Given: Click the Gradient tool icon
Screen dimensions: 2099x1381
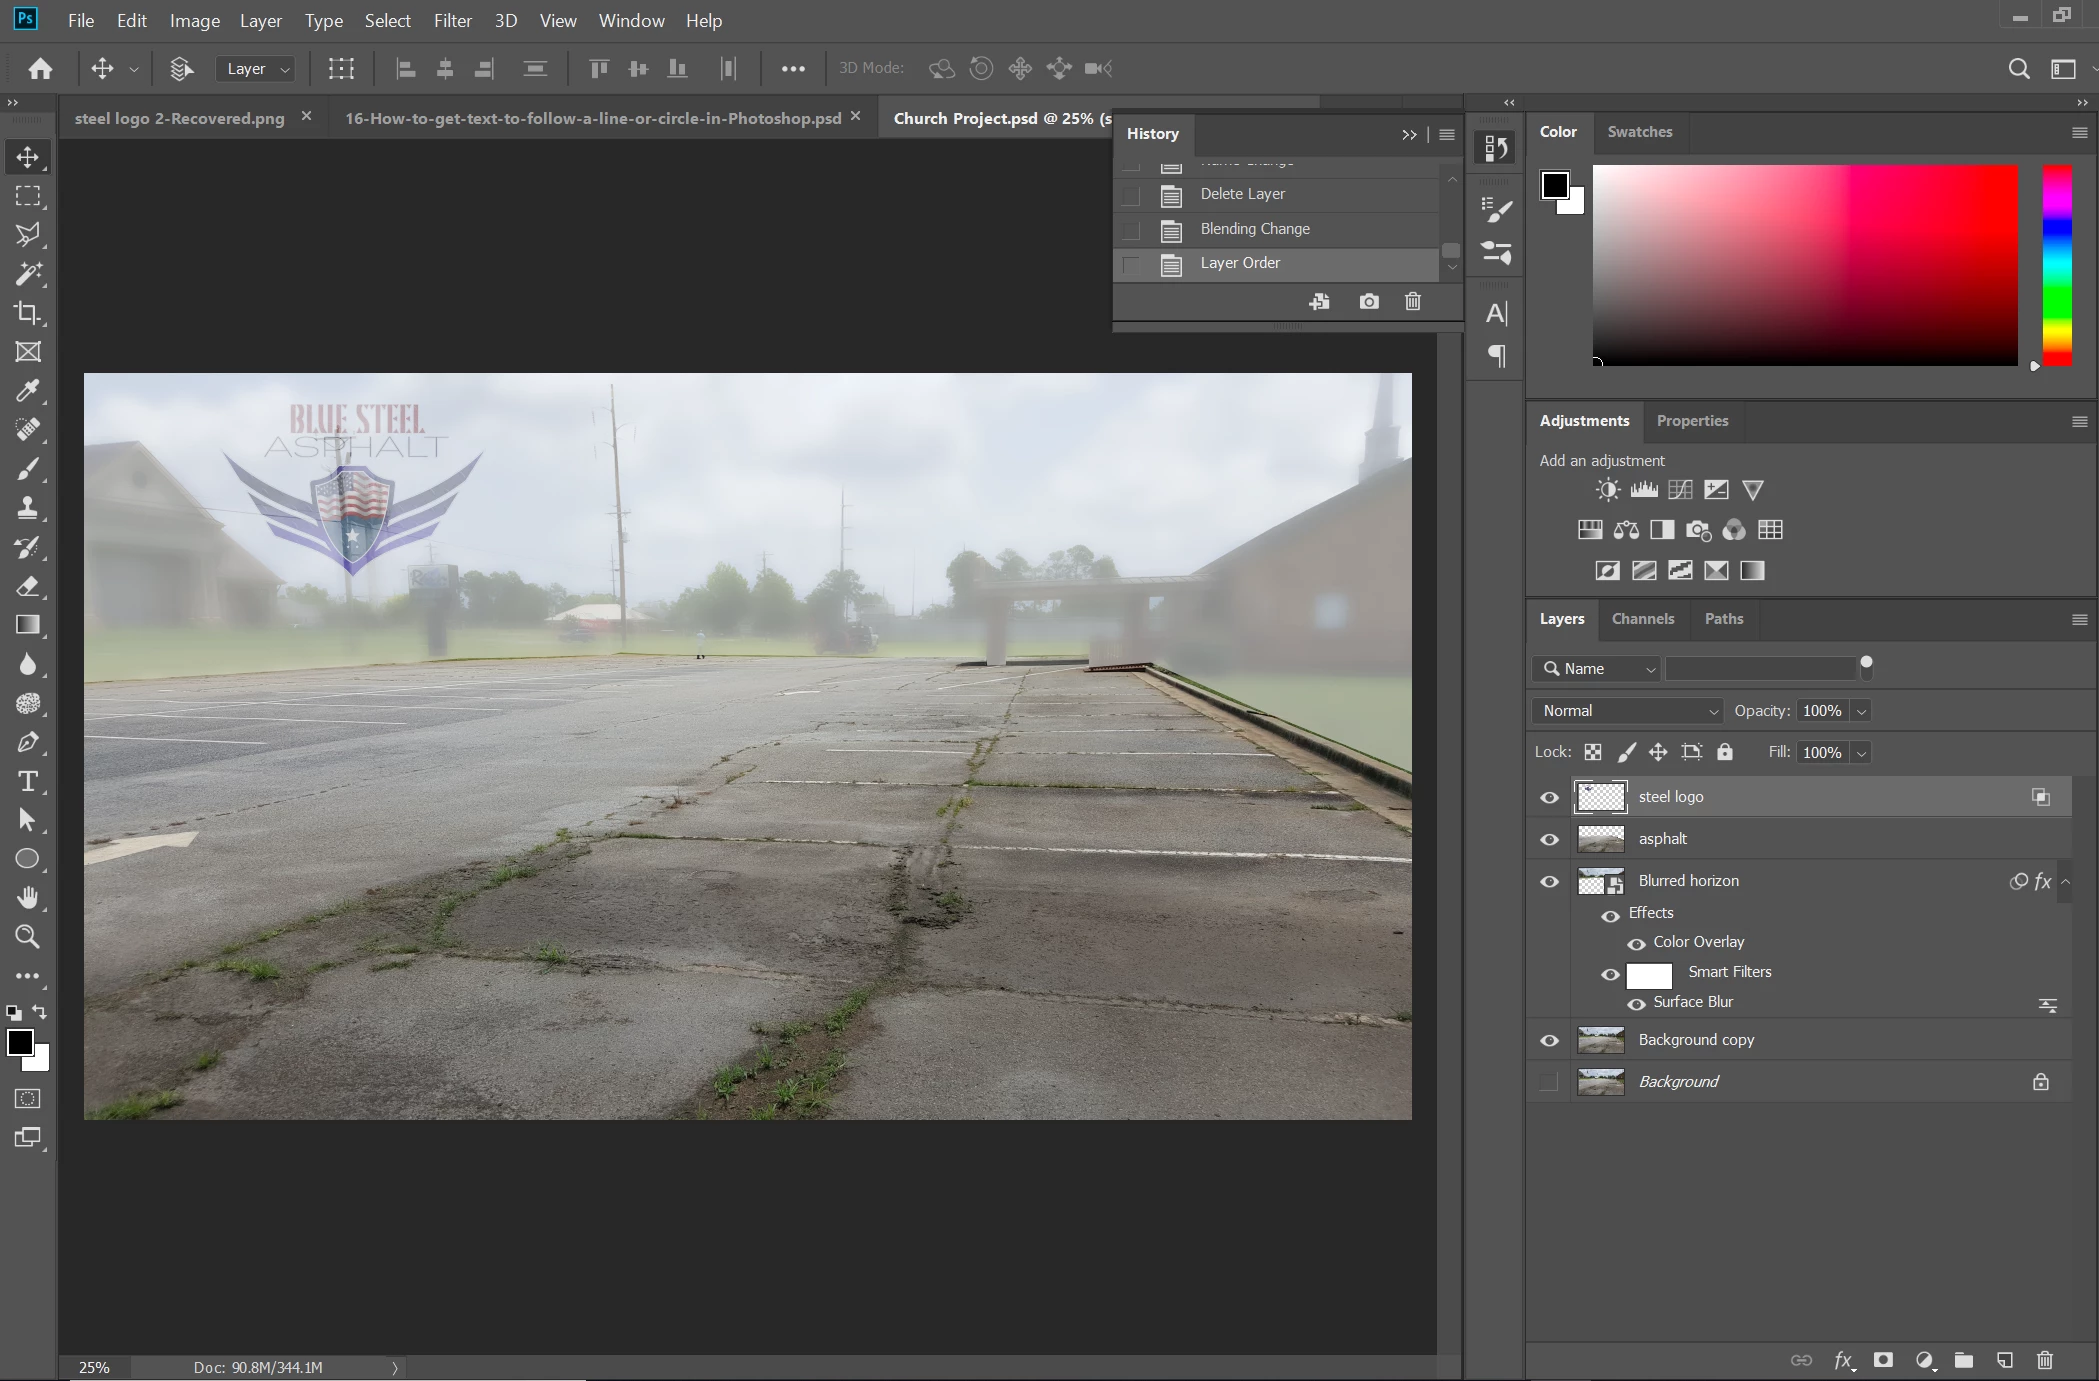Looking at the screenshot, I should pos(27,625).
